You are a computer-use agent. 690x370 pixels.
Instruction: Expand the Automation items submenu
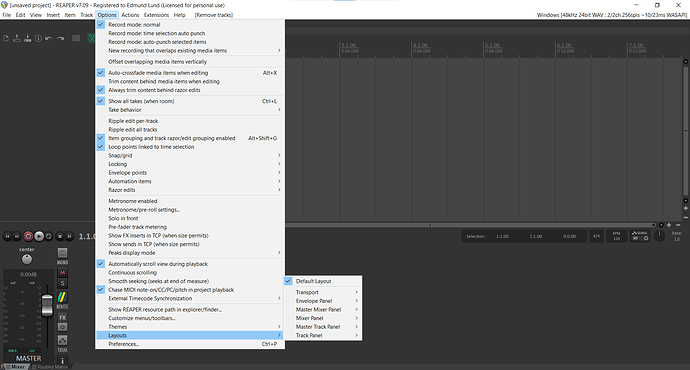[190, 181]
